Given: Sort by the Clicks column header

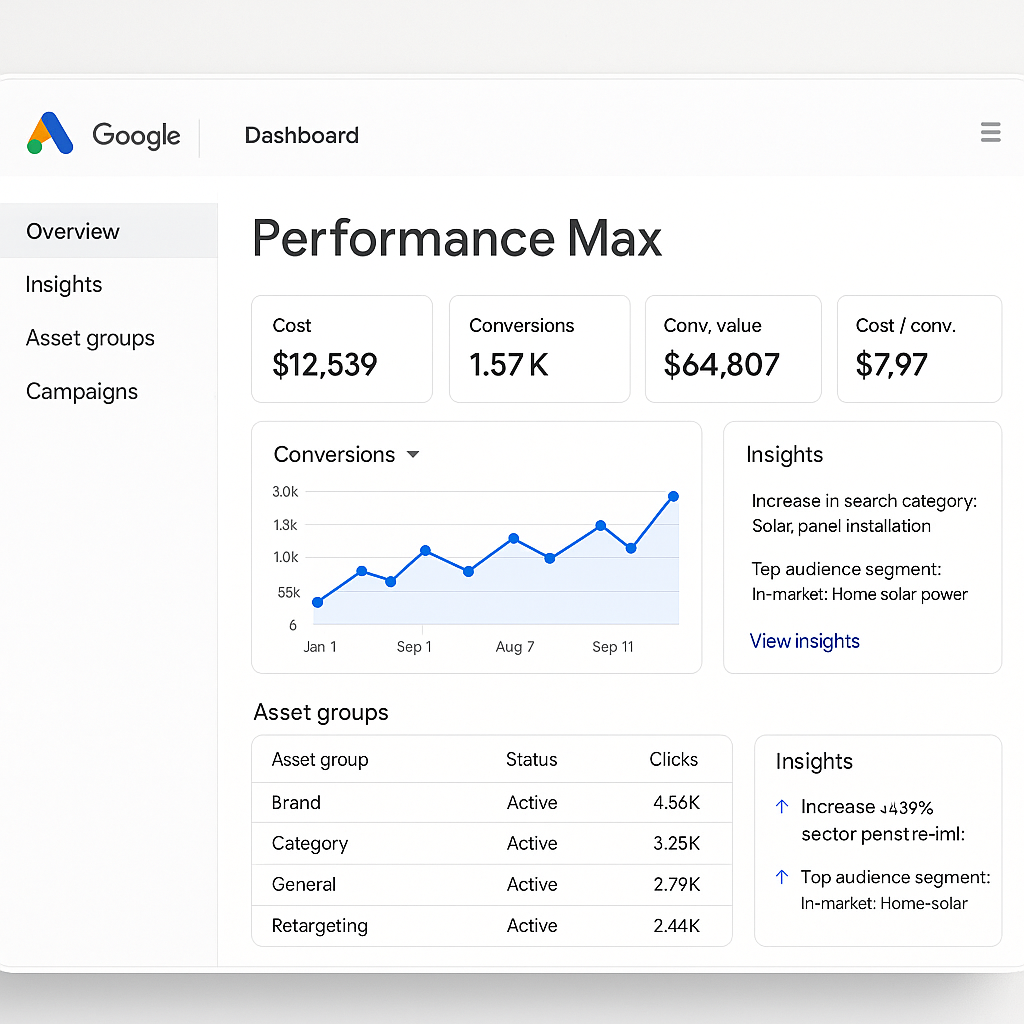Looking at the screenshot, I should coord(673,760).
